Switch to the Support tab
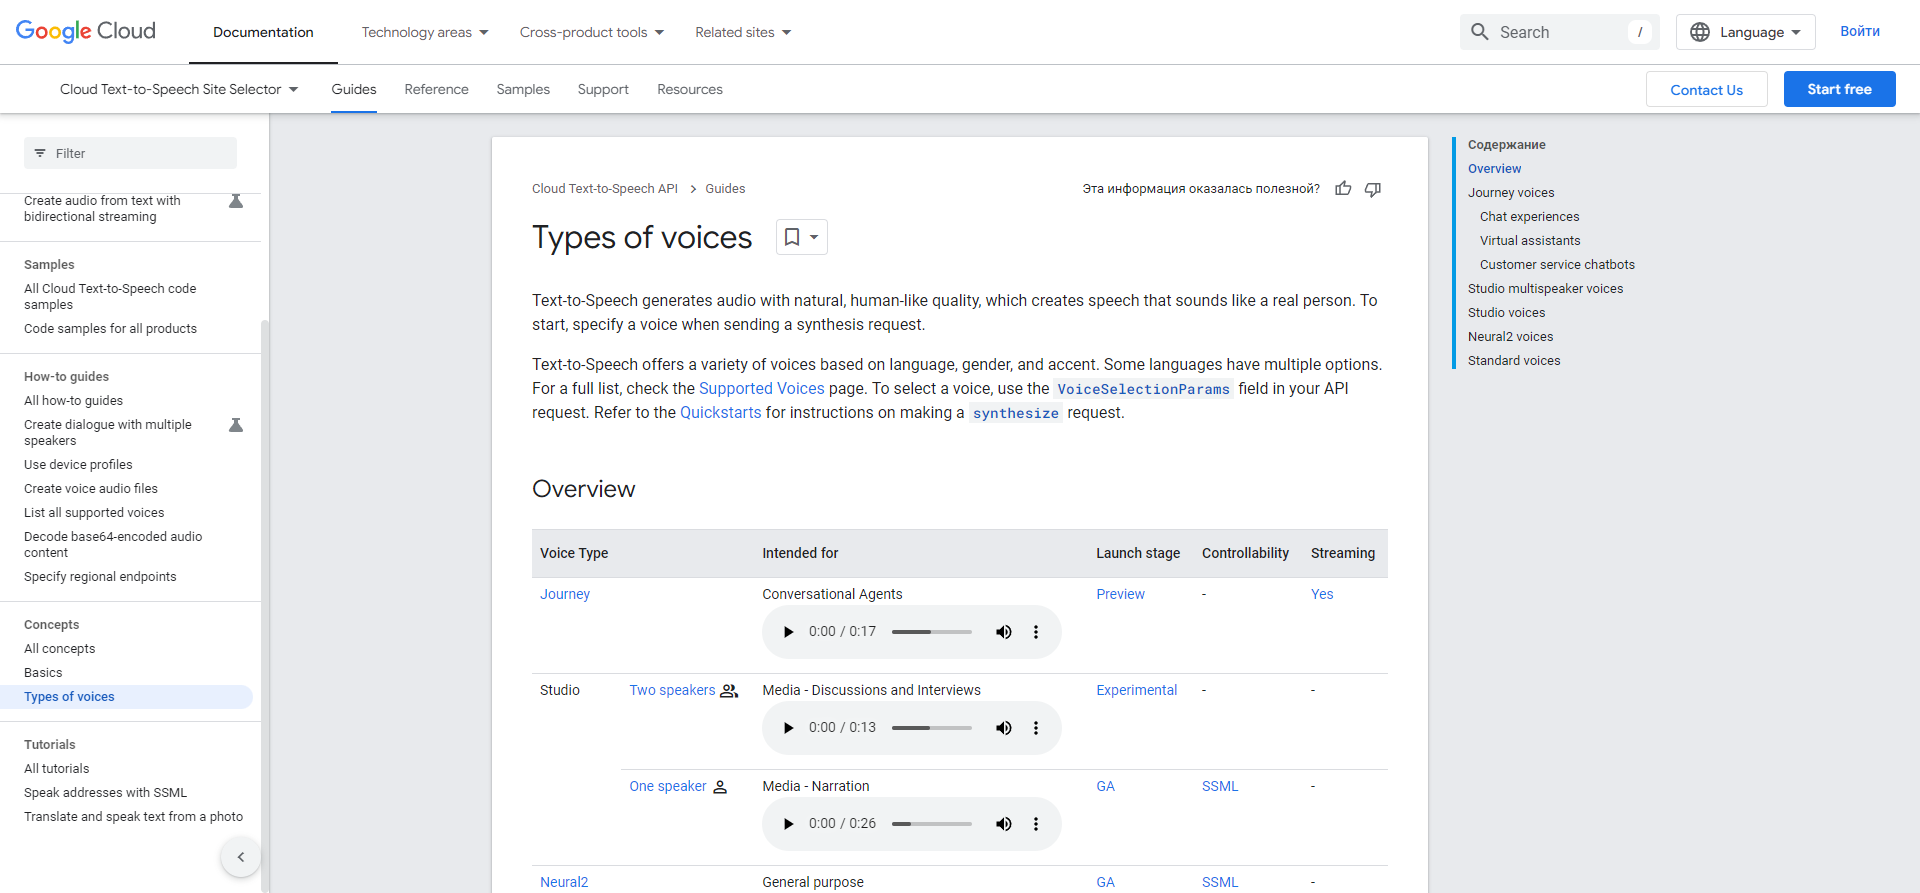Image resolution: width=1920 pixels, height=893 pixels. pos(603,89)
